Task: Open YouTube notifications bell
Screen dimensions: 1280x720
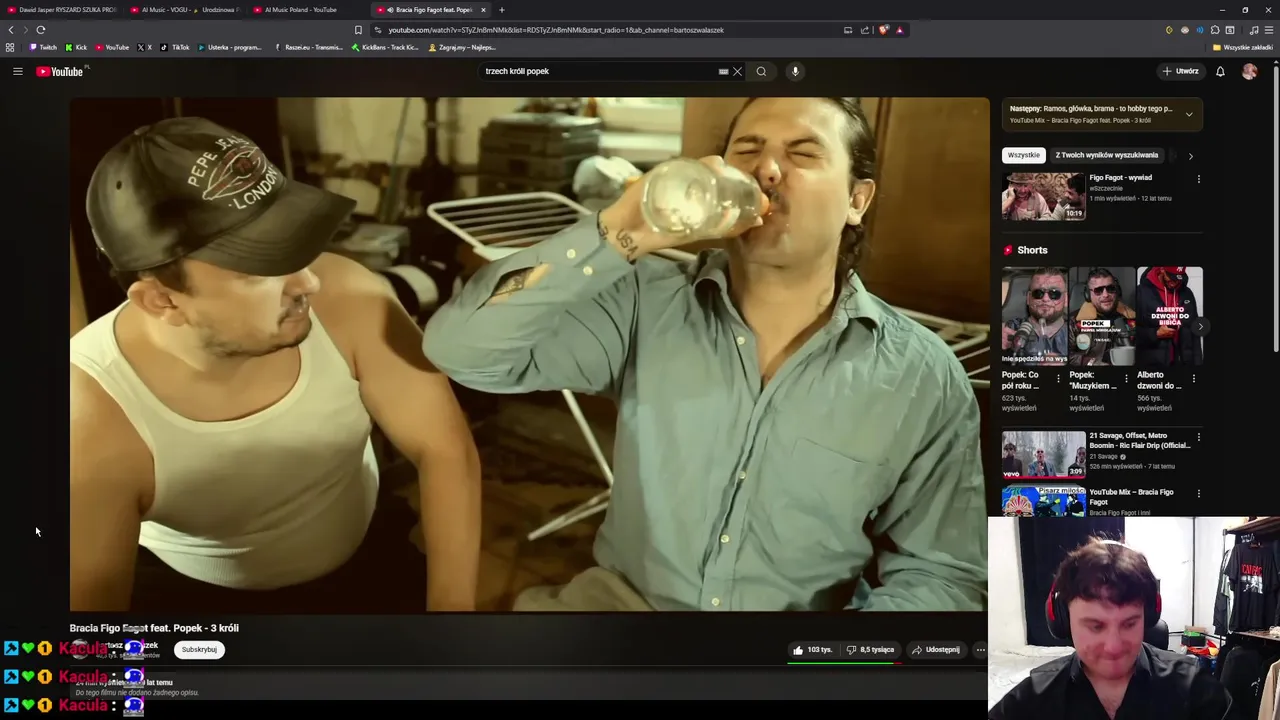Action: 1220,71
